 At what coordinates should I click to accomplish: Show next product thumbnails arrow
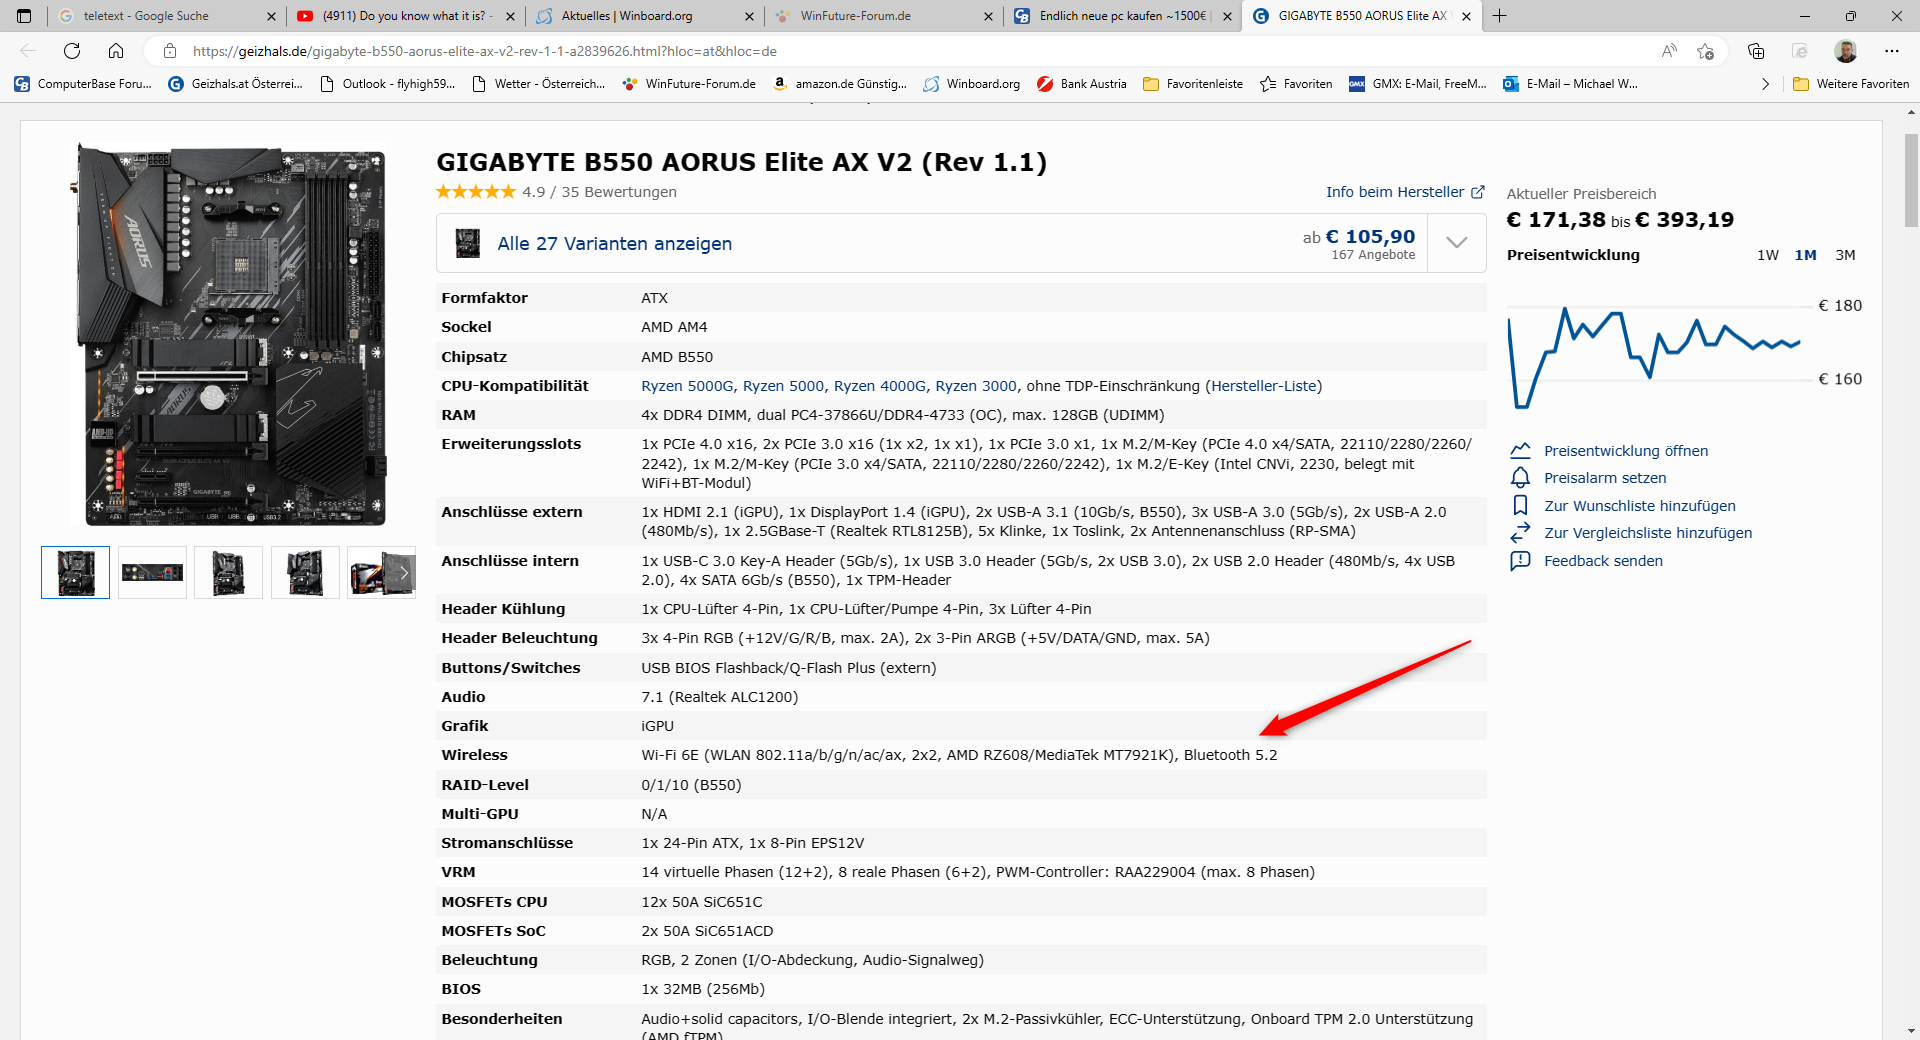pos(404,573)
